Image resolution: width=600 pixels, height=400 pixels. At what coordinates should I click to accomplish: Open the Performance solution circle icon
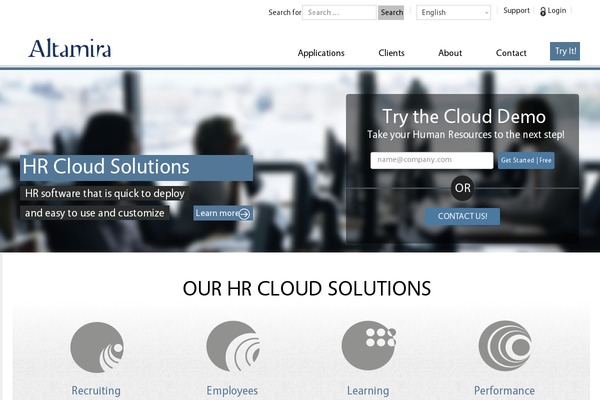click(505, 345)
